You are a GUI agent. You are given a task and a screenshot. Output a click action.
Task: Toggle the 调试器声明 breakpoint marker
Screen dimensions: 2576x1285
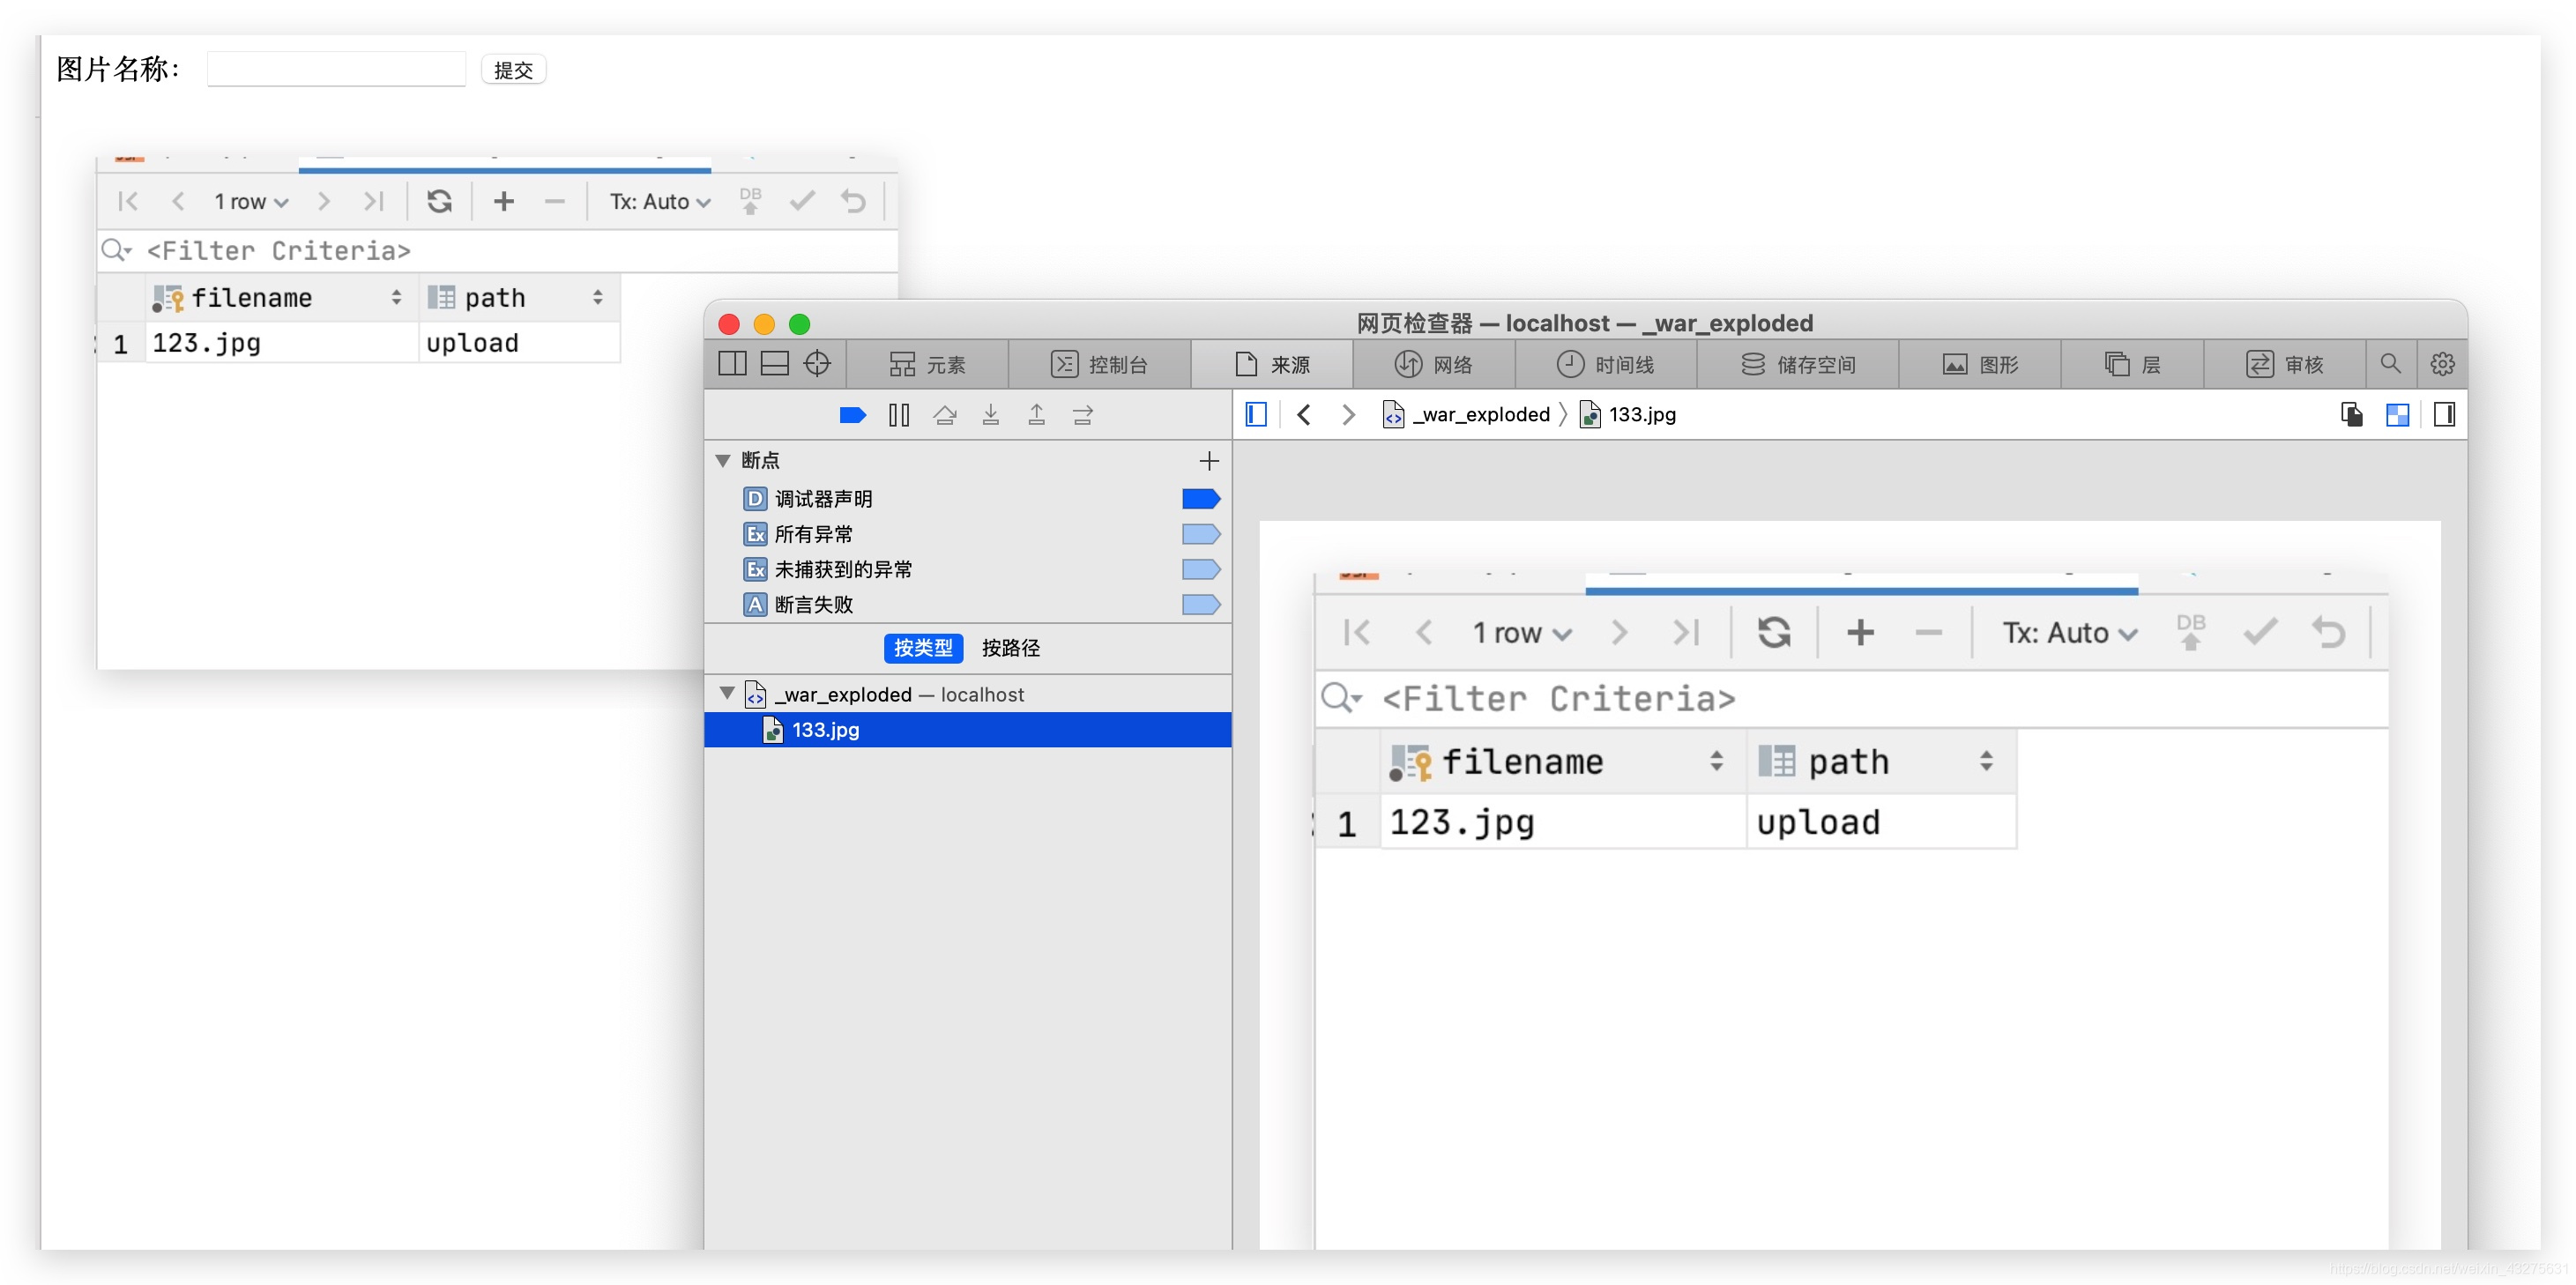click(1200, 499)
